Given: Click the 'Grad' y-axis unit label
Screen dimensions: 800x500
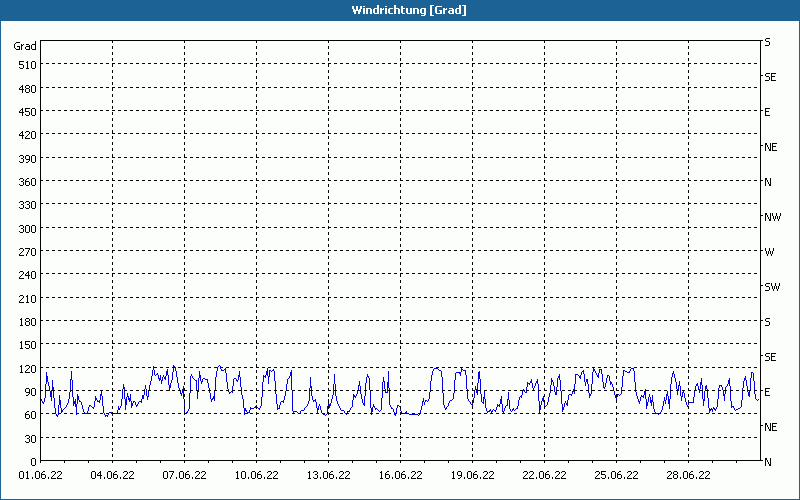Looking at the screenshot, I should click(25, 46).
